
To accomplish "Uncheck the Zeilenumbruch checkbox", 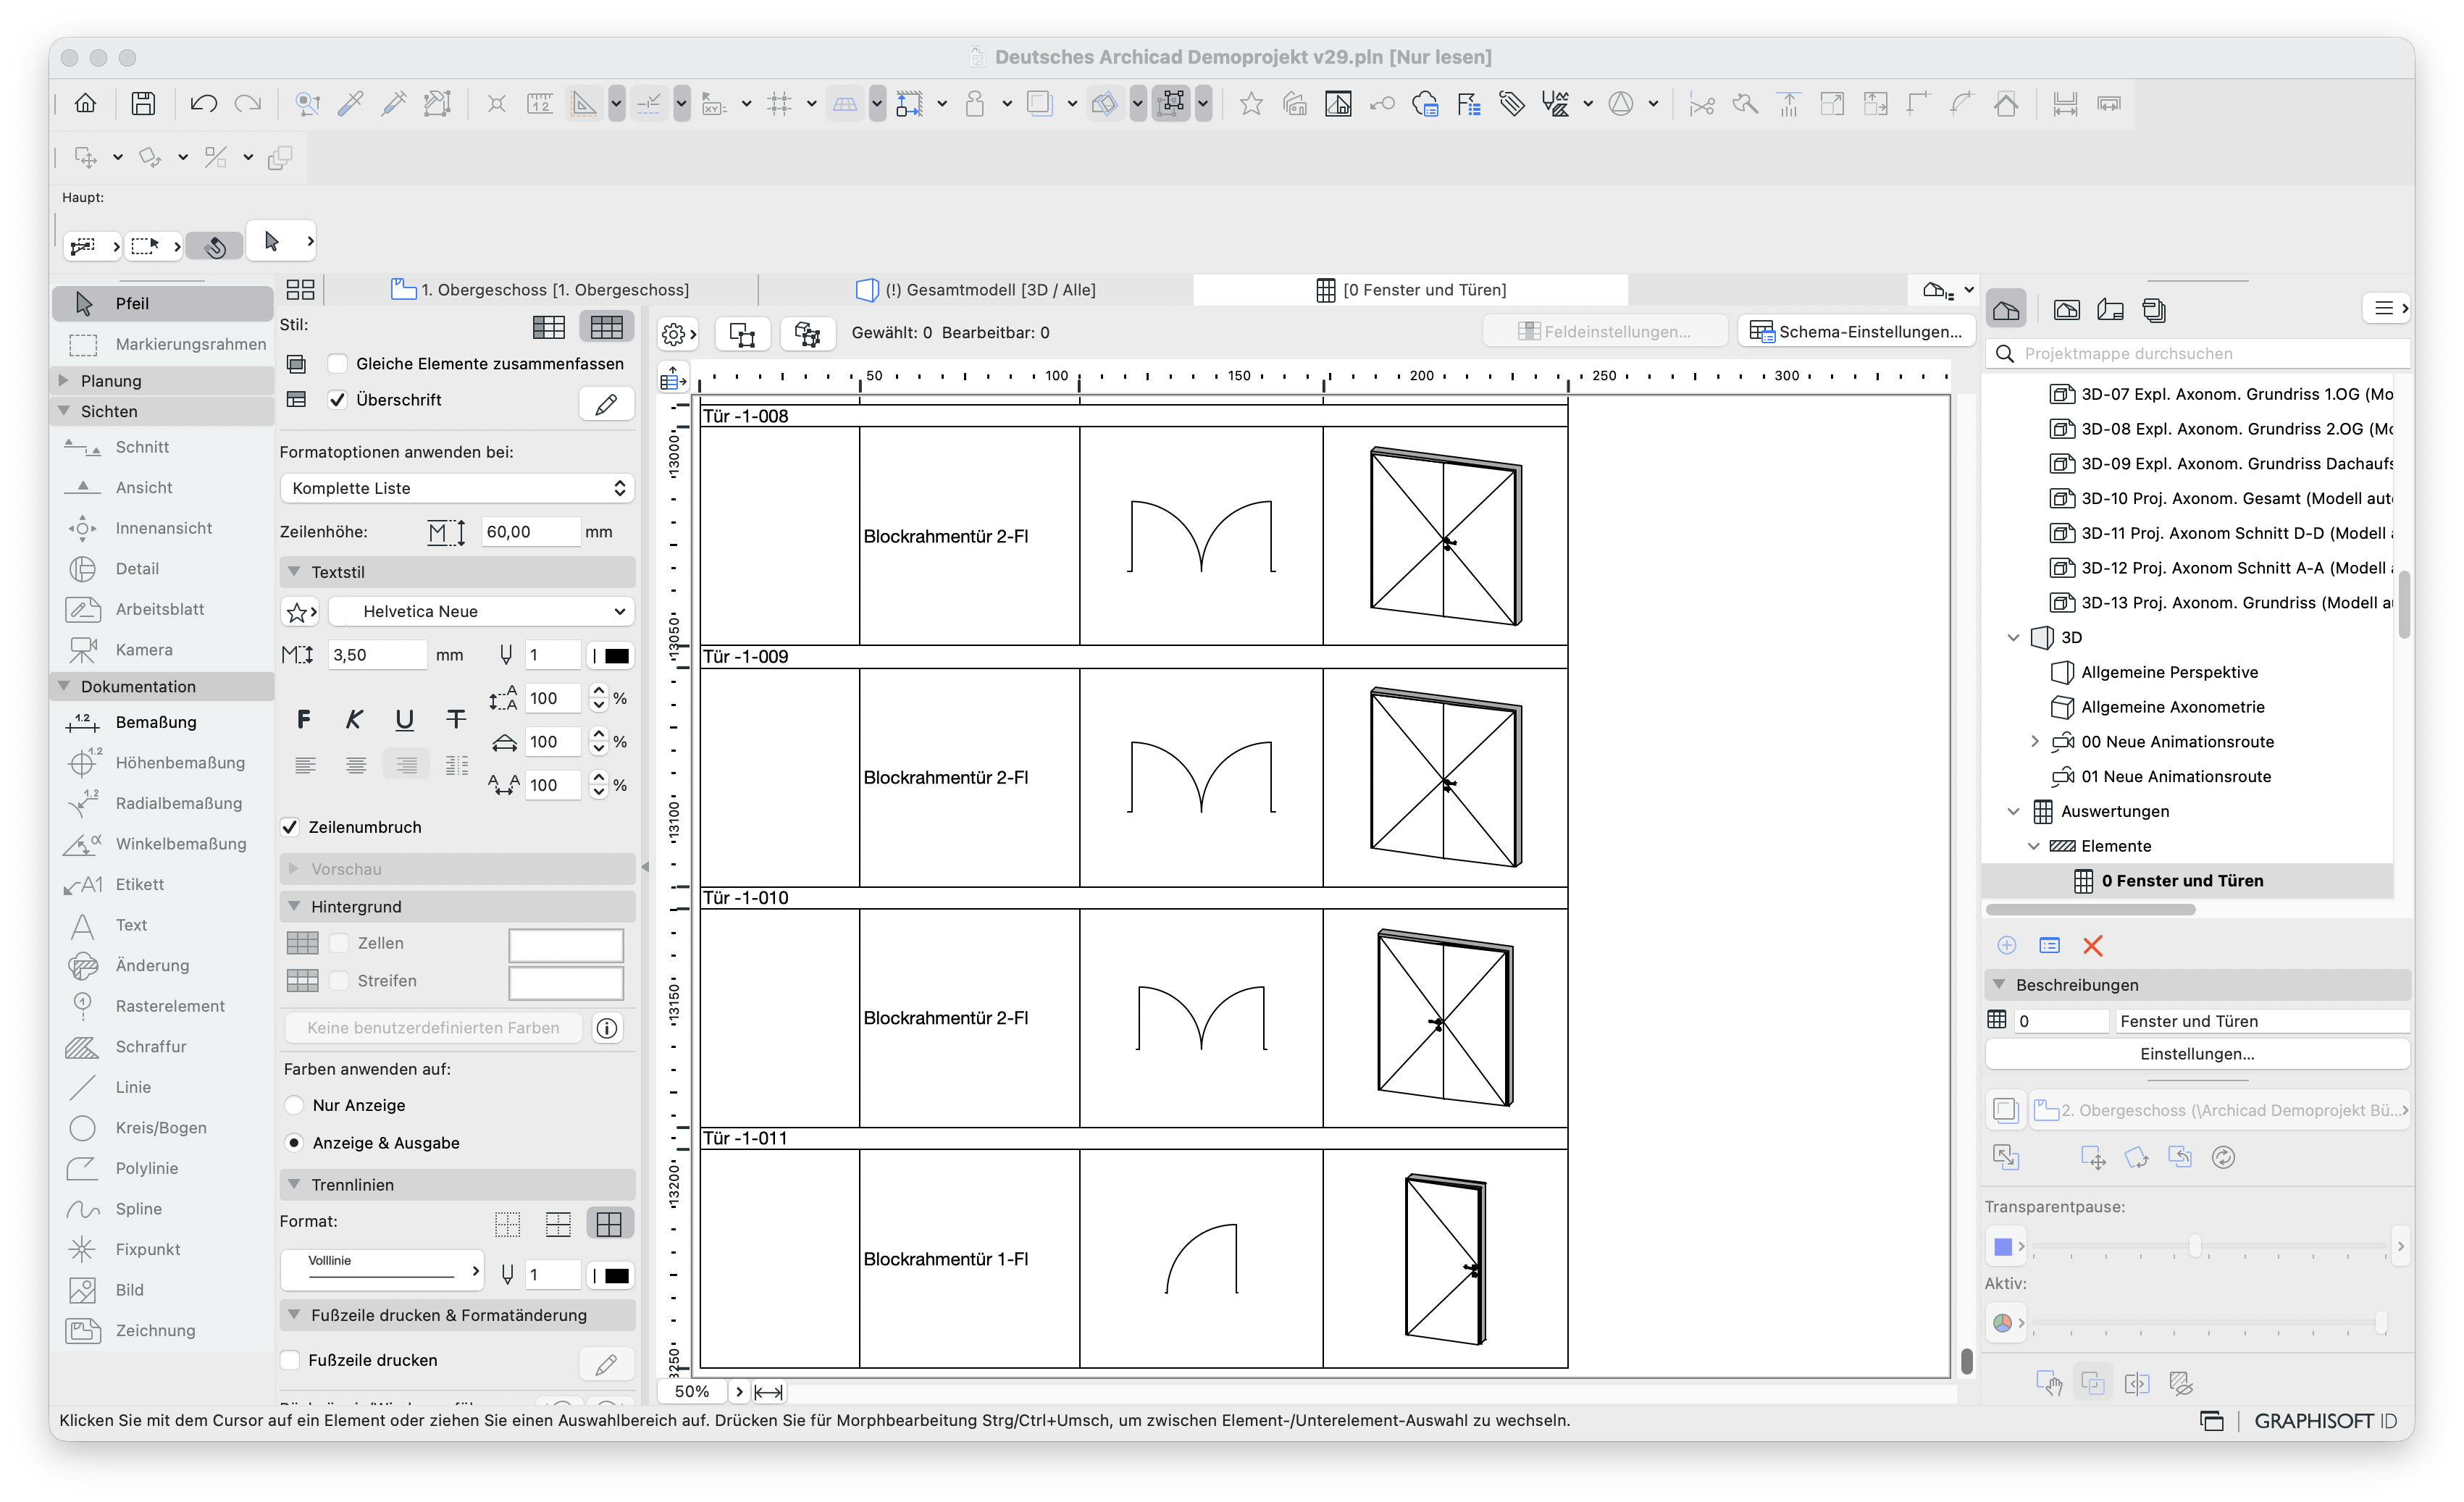I will [290, 827].
